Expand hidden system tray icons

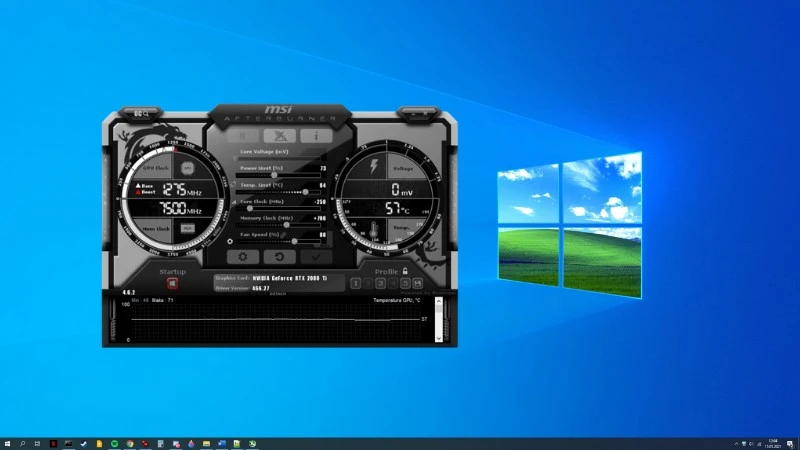736,444
